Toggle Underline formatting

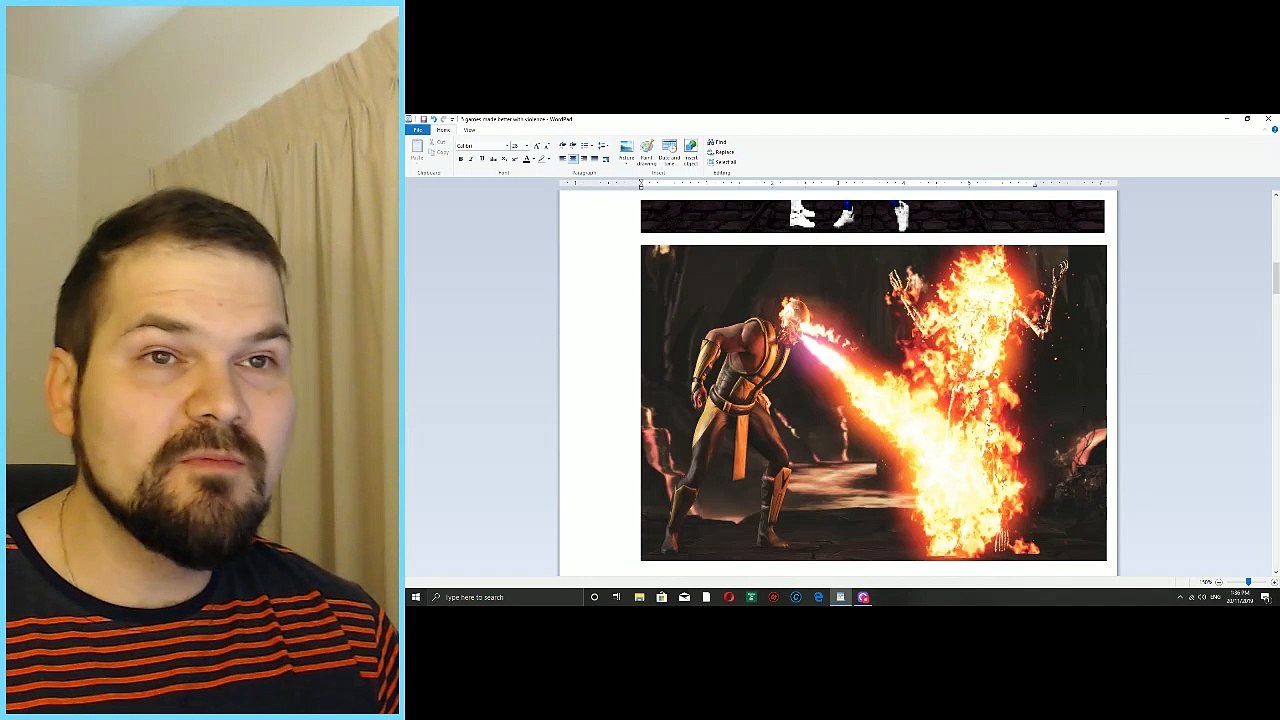tap(482, 159)
